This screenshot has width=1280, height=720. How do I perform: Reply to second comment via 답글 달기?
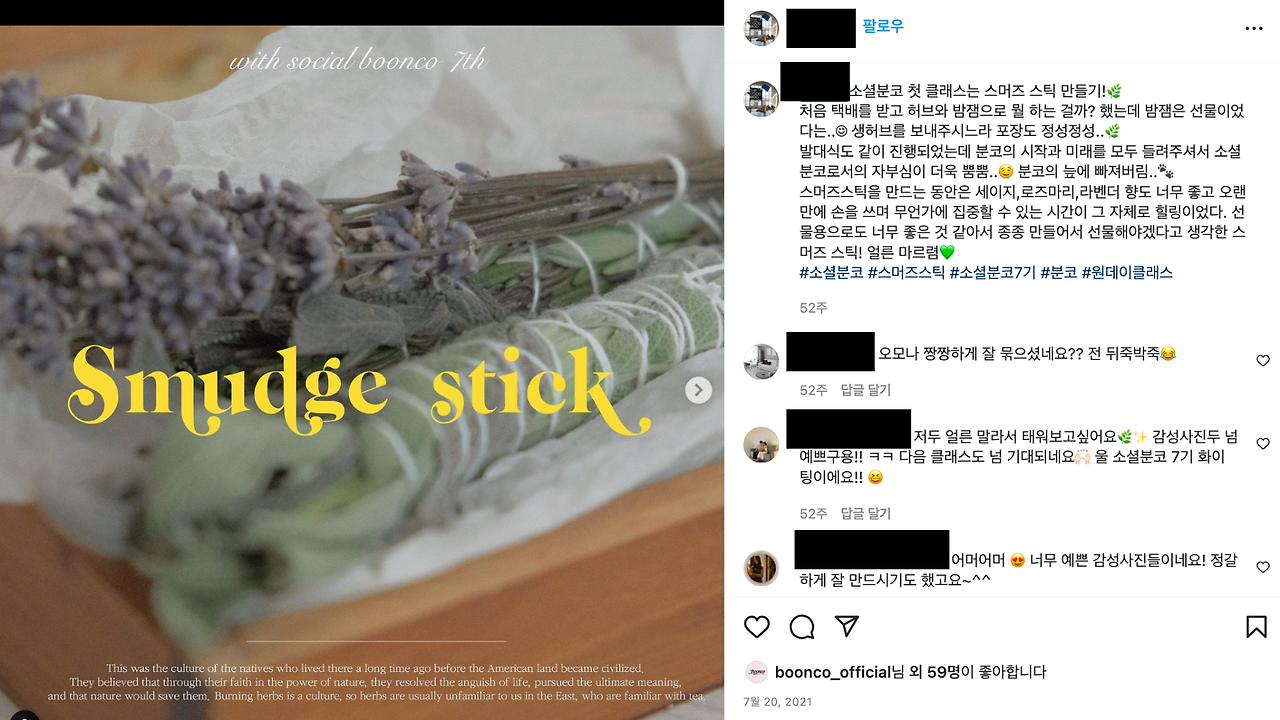pos(866,514)
